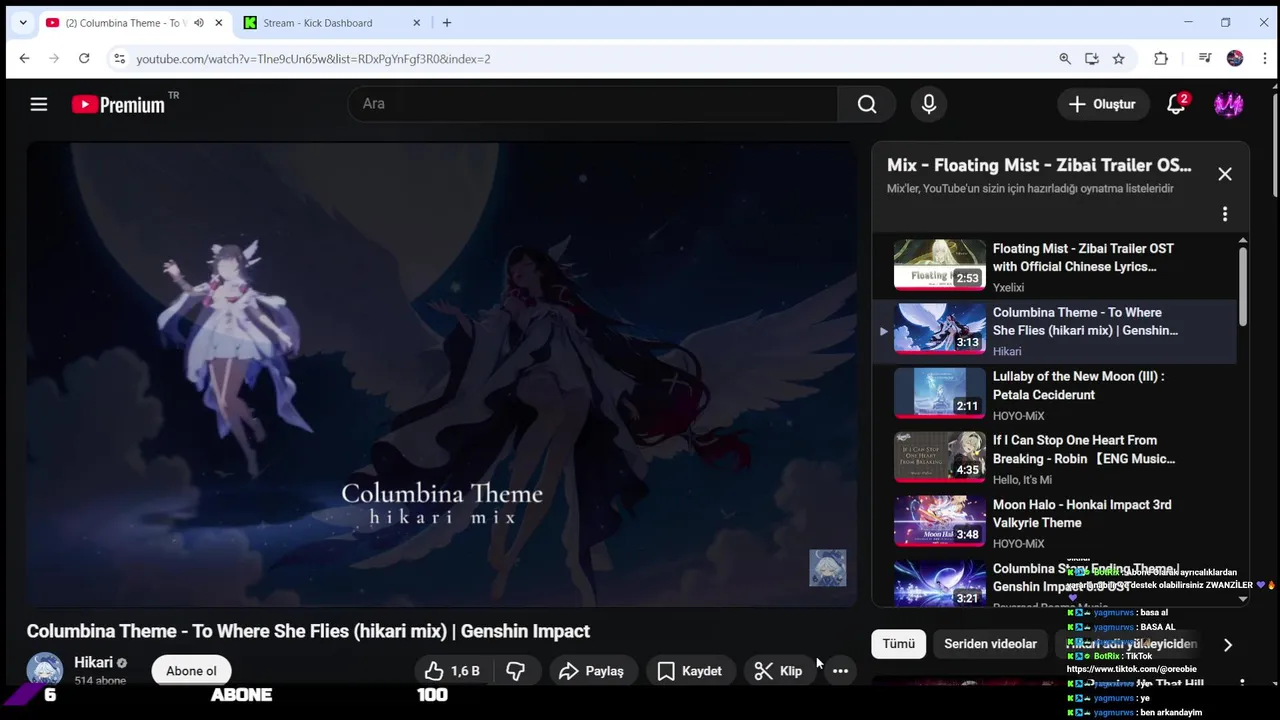The width and height of the screenshot is (1280, 720).
Task: Click HOYO-MiX under Lullaby video
Action: pos(1018,416)
